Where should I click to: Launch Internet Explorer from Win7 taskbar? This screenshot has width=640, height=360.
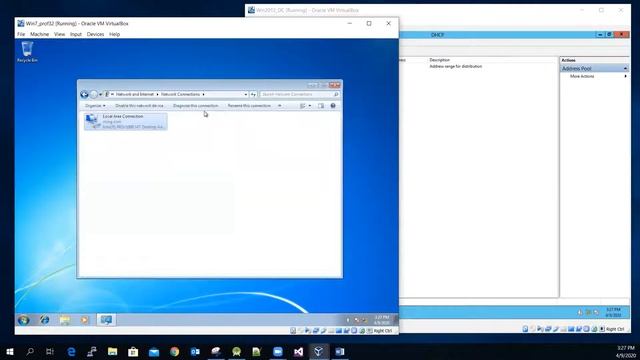(x=44, y=320)
